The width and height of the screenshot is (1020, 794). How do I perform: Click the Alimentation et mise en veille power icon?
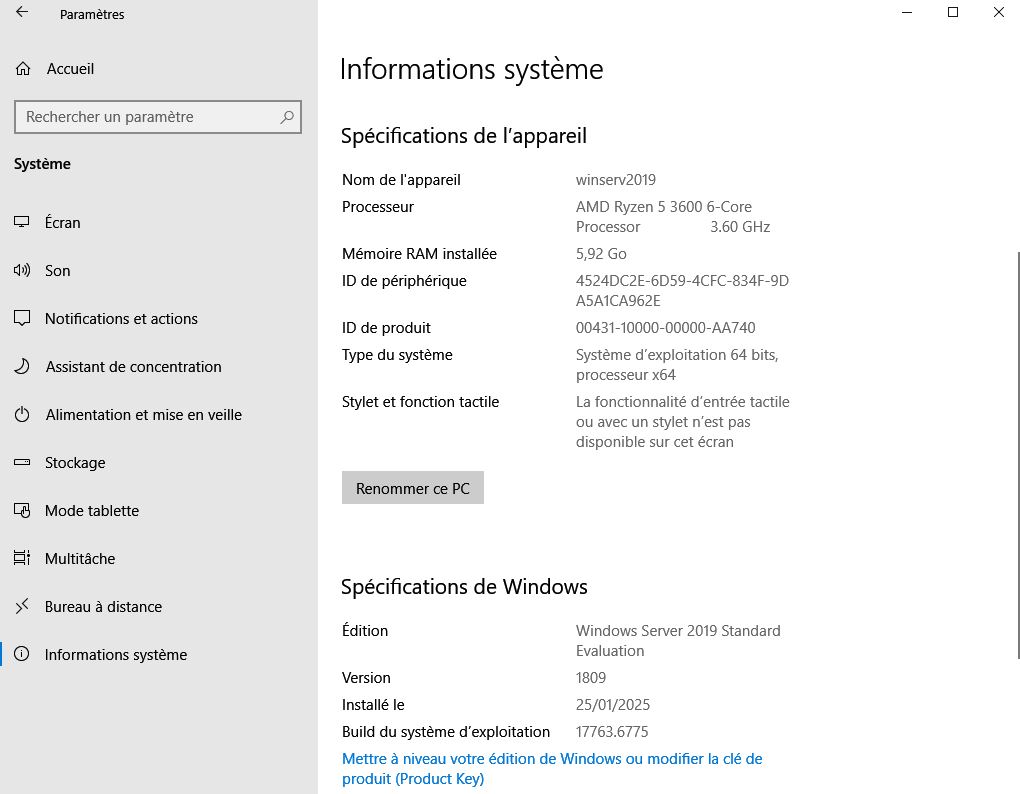22,415
